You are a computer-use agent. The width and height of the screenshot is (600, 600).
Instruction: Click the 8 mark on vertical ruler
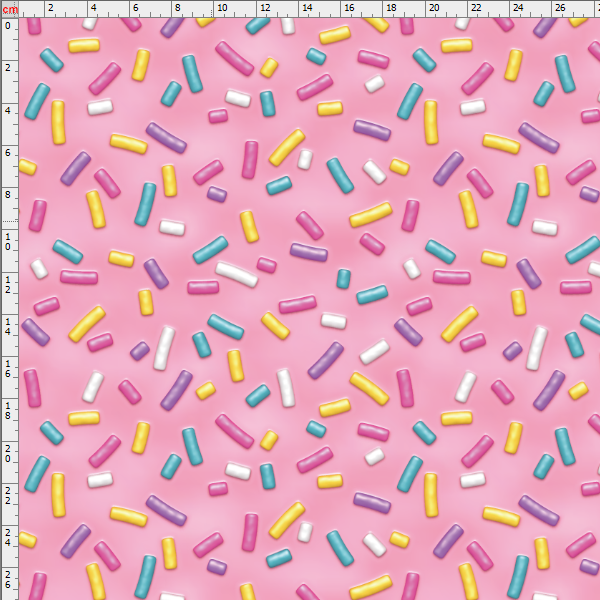click(x=8, y=194)
